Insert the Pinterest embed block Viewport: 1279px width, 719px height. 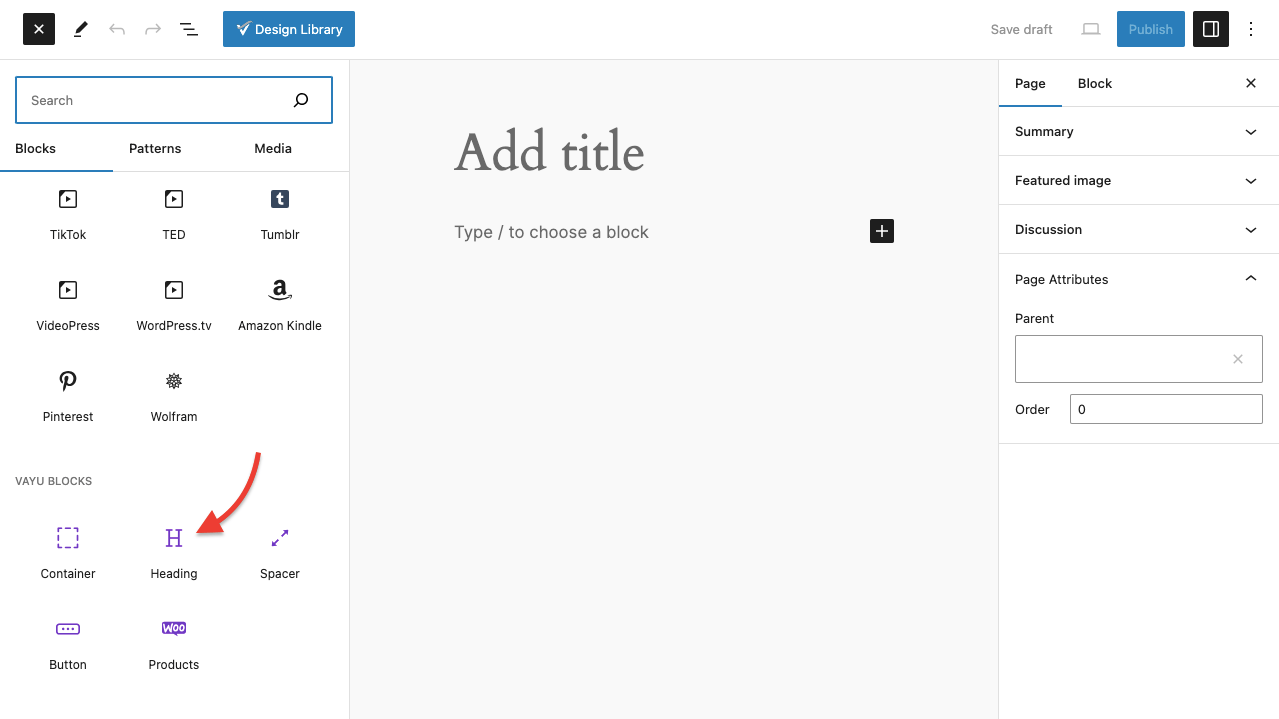click(68, 394)
